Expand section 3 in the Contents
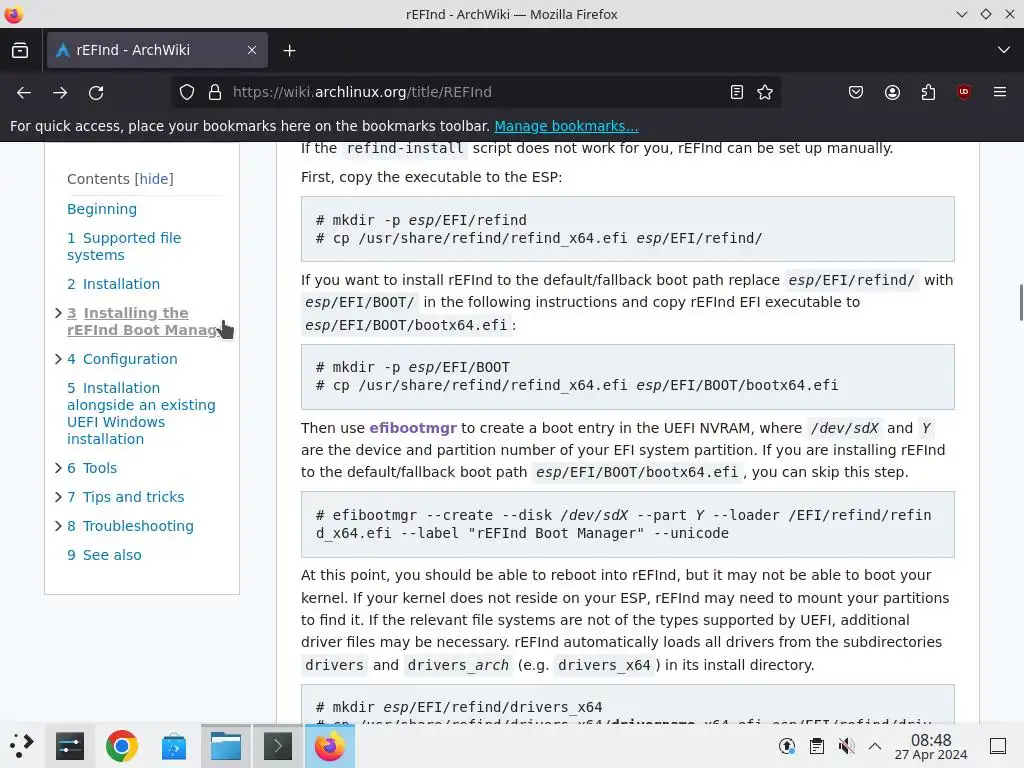 click(x=57, y=313)
